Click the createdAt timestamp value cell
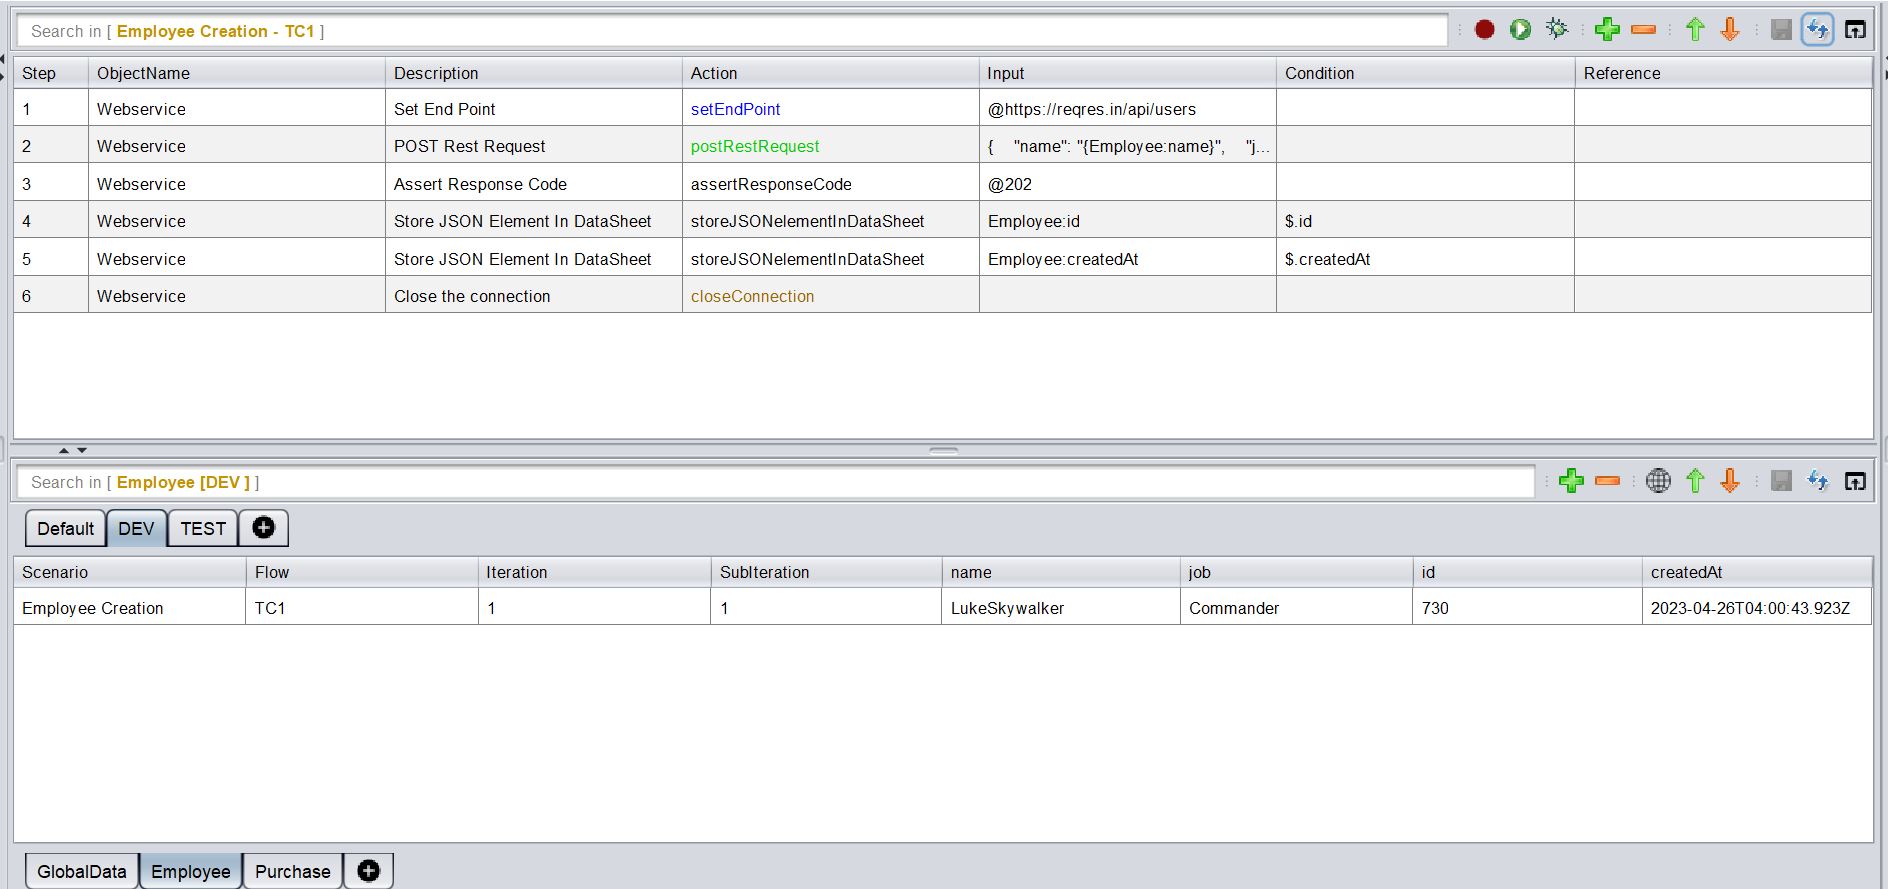The height and width of the screenshot is (889, 1888). (1756, 608)
